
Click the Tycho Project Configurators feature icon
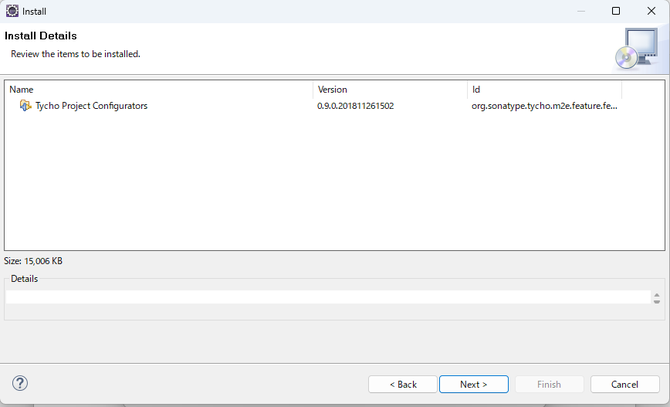25,105
